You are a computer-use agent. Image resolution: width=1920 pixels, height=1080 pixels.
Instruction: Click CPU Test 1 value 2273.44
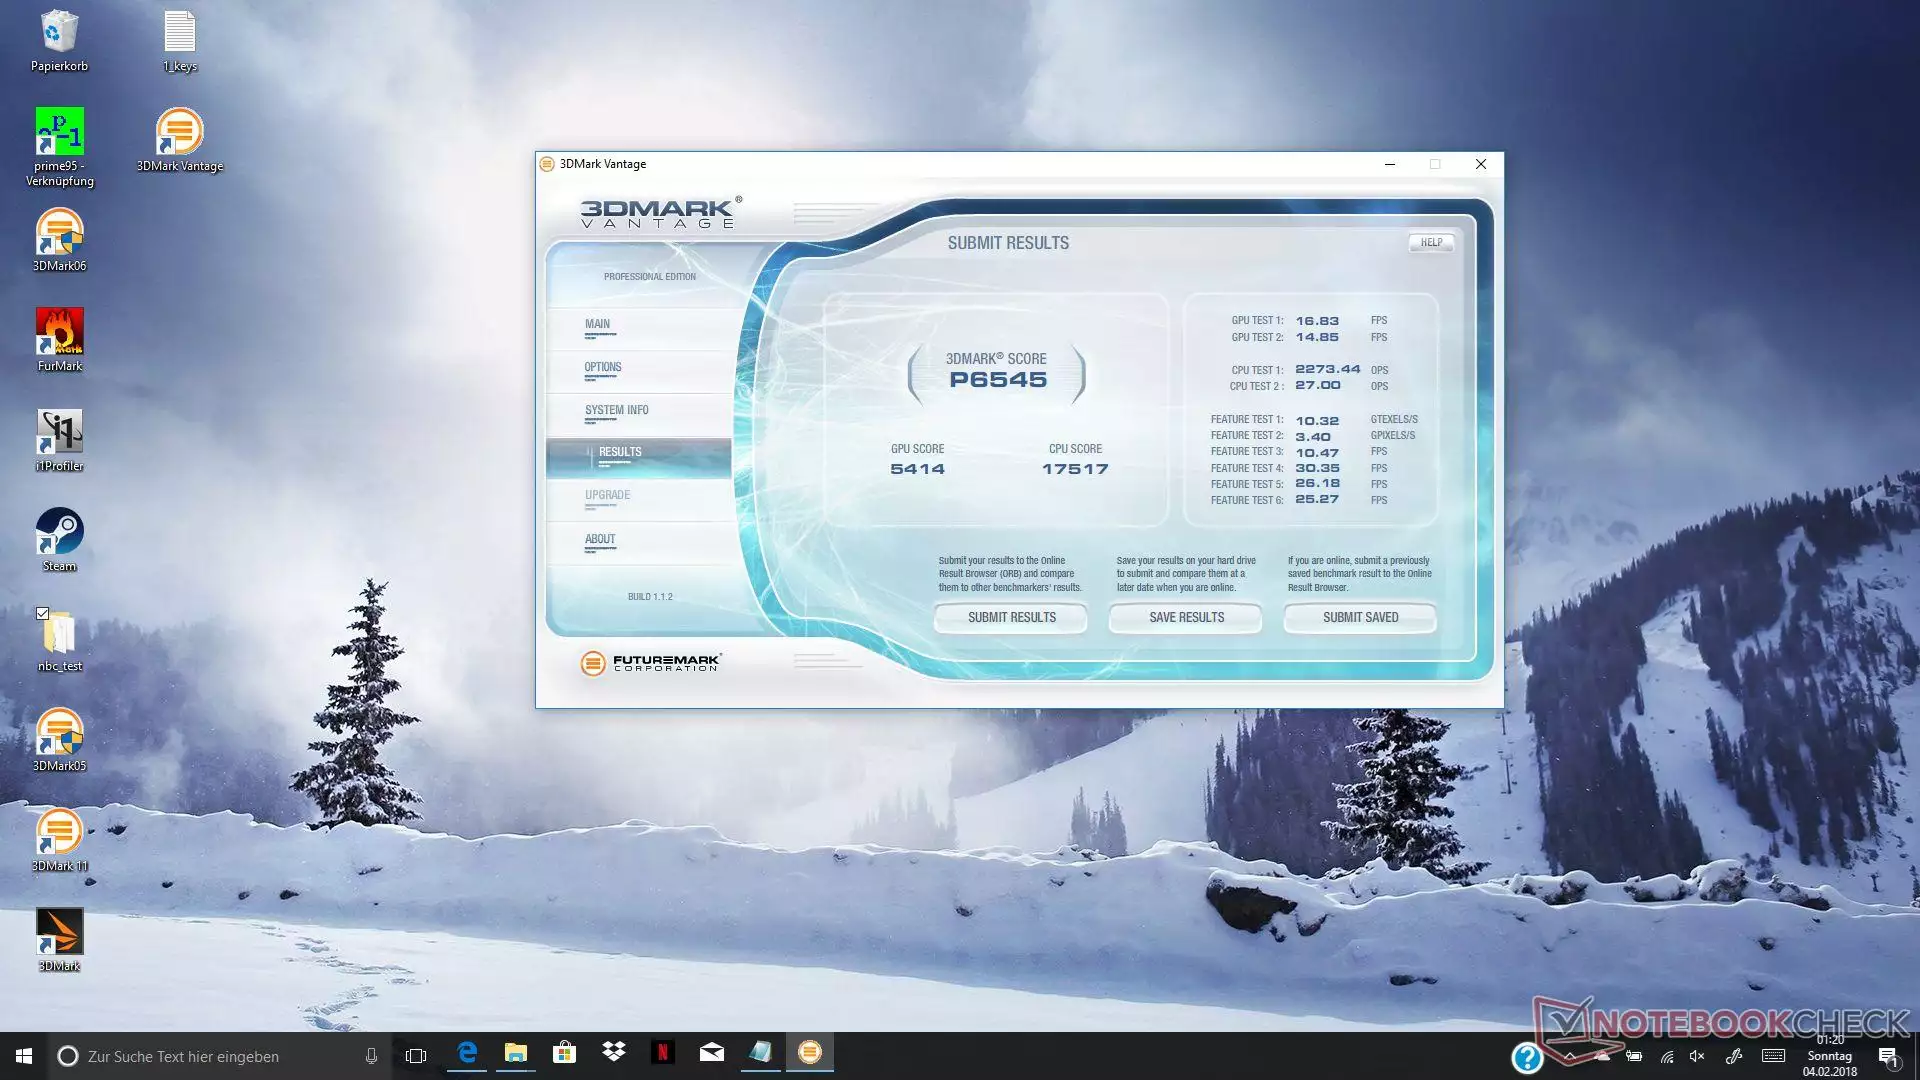[1328, 369]
